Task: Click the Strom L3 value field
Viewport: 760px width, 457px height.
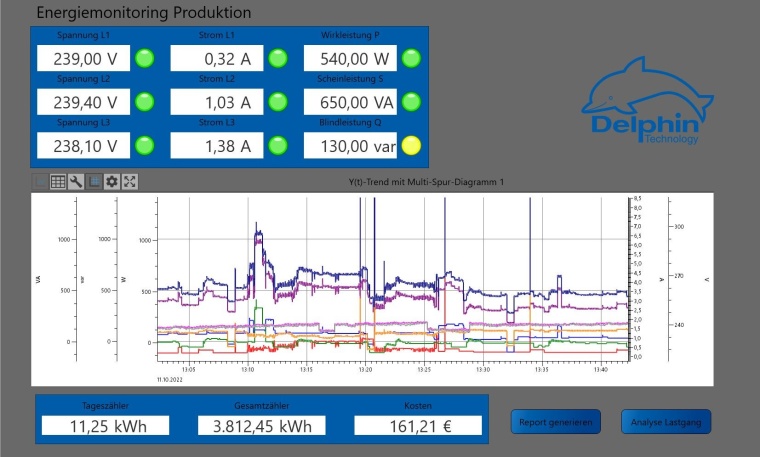Action: click(x=217, y=146)
